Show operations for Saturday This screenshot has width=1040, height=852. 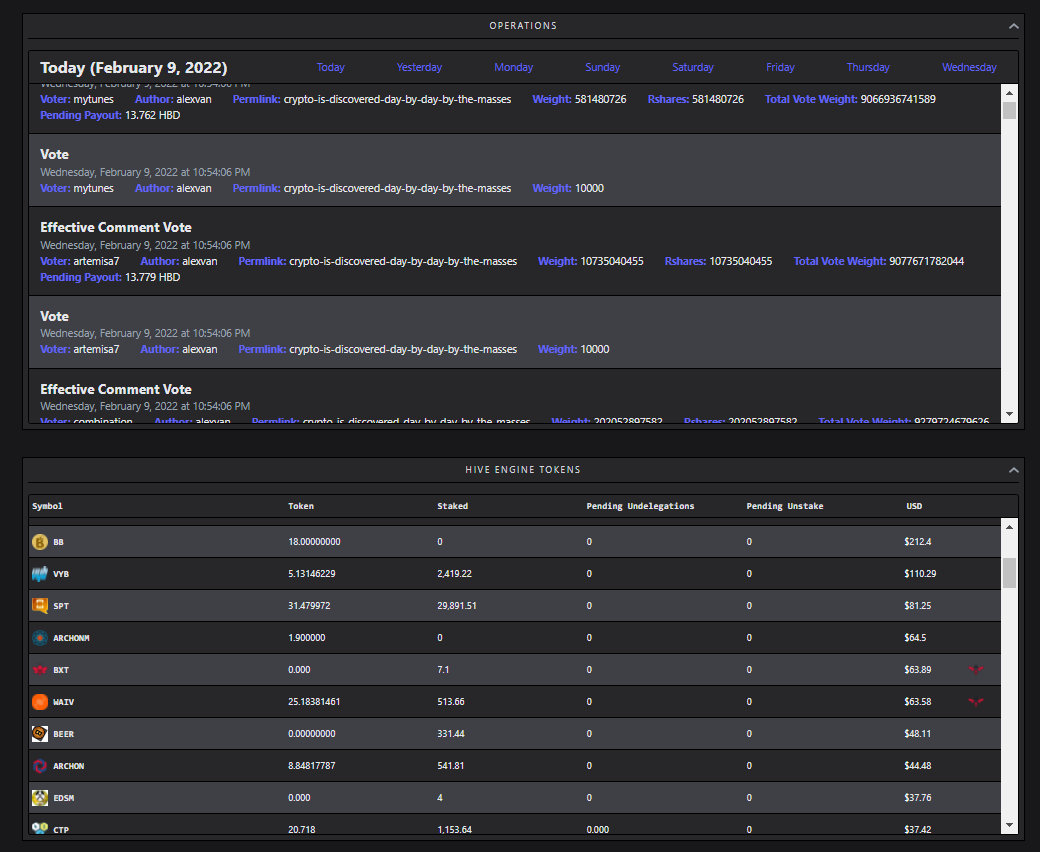tap(692, 67)
